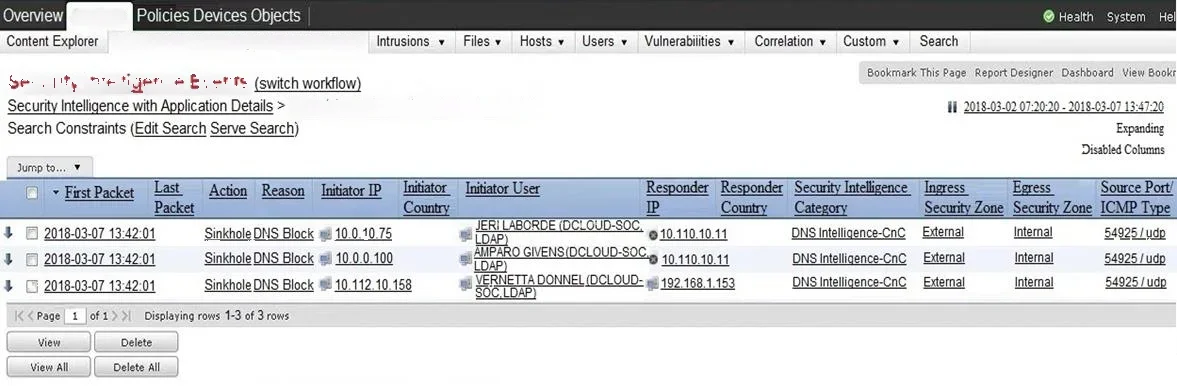Check the box for the 10.0.0.100 row
This screenshot has width=1177, height=386.
pyautogui.click(x=32, y=260)
